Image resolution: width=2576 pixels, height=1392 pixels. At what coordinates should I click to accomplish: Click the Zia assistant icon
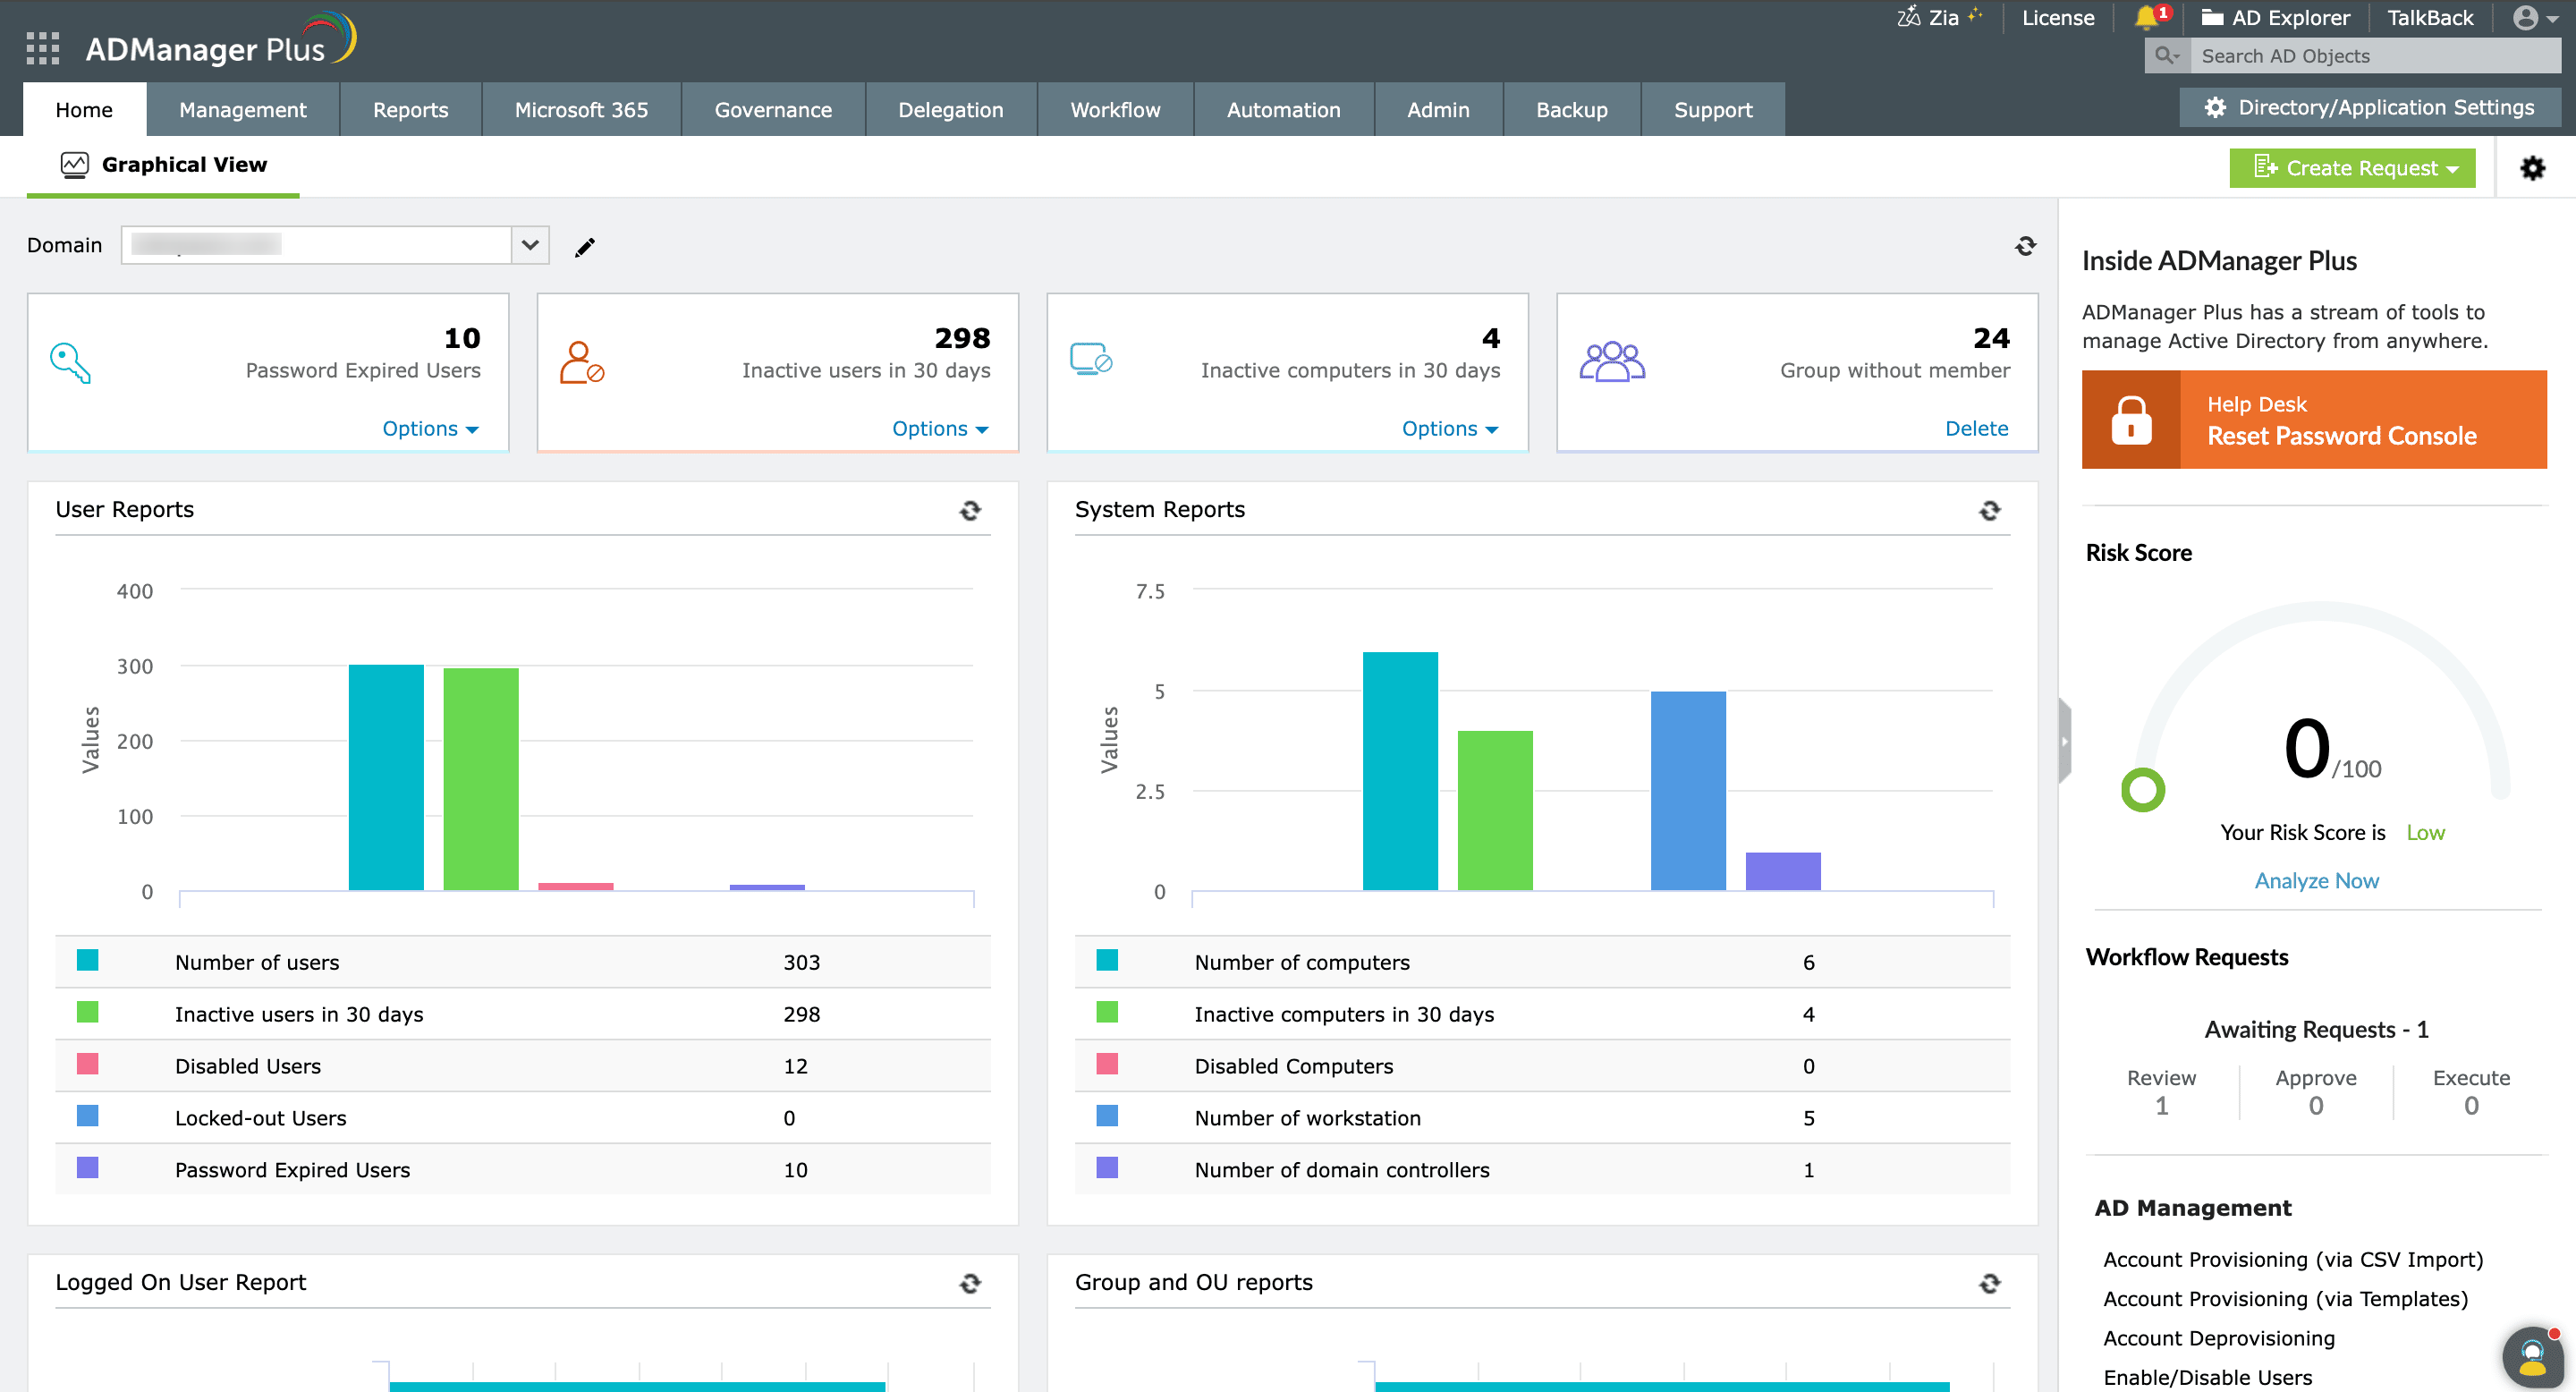(1909, 17)
